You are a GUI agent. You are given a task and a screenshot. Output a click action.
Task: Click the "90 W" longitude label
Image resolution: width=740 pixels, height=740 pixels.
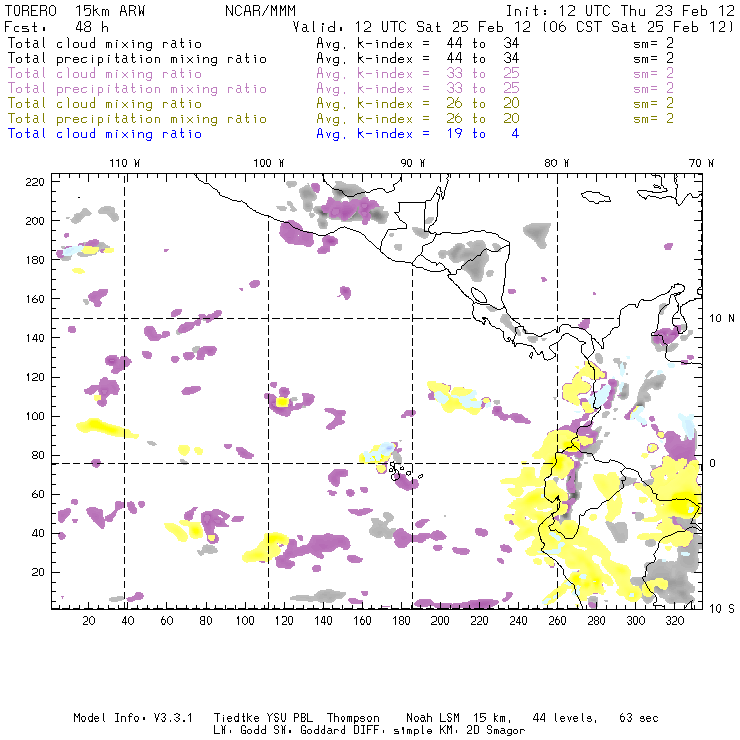(413, 163)
